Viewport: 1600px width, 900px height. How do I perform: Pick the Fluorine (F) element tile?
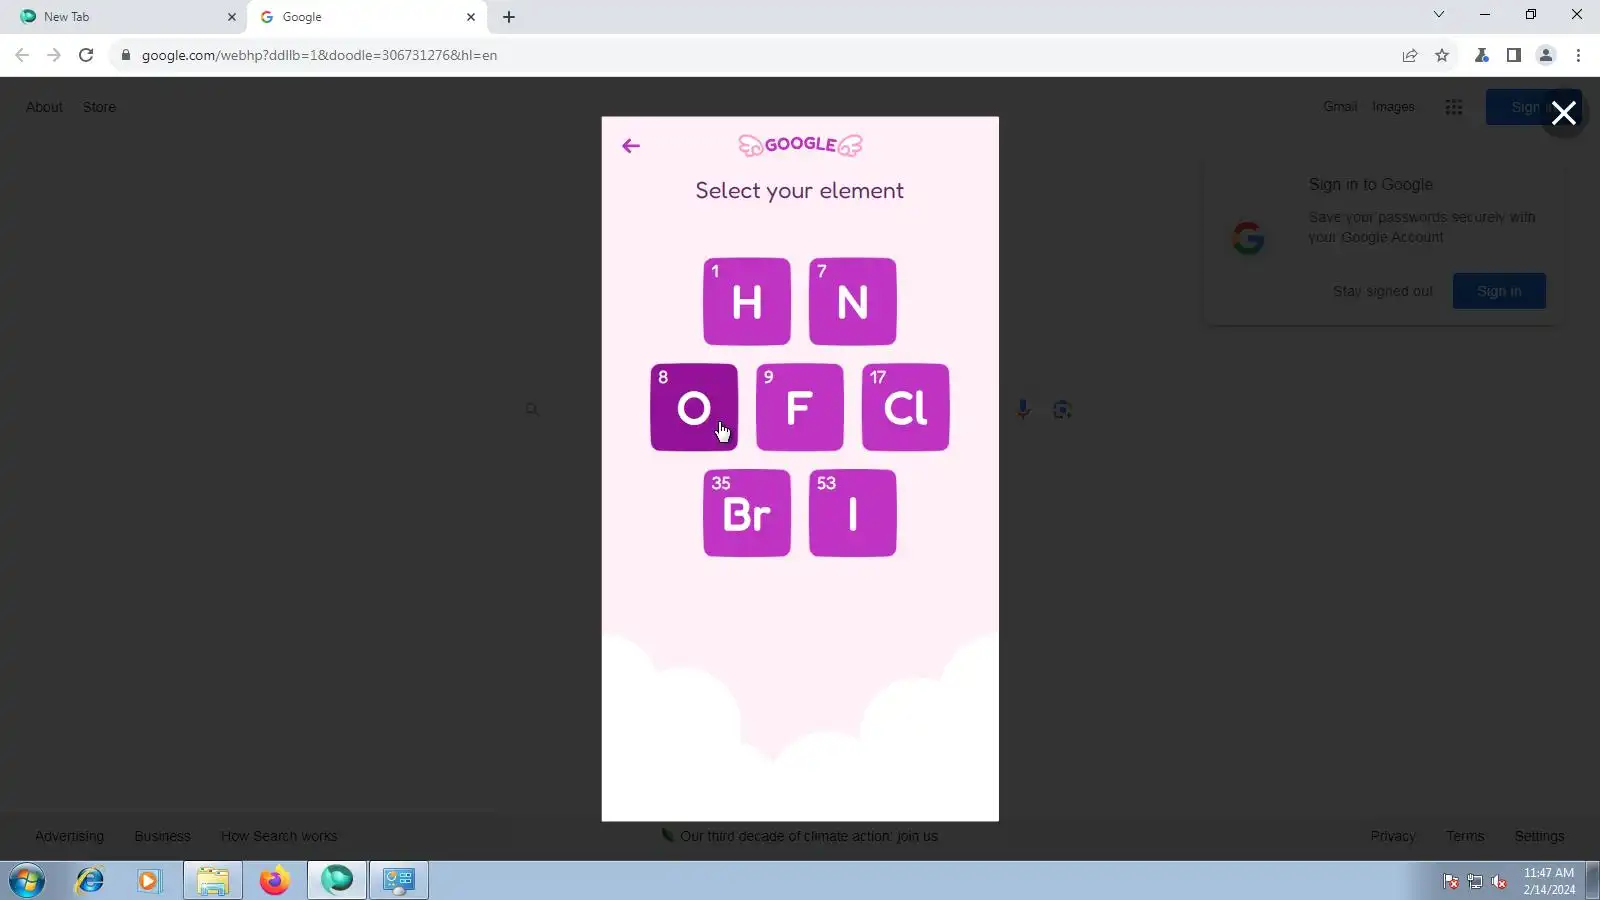(800, 407)
